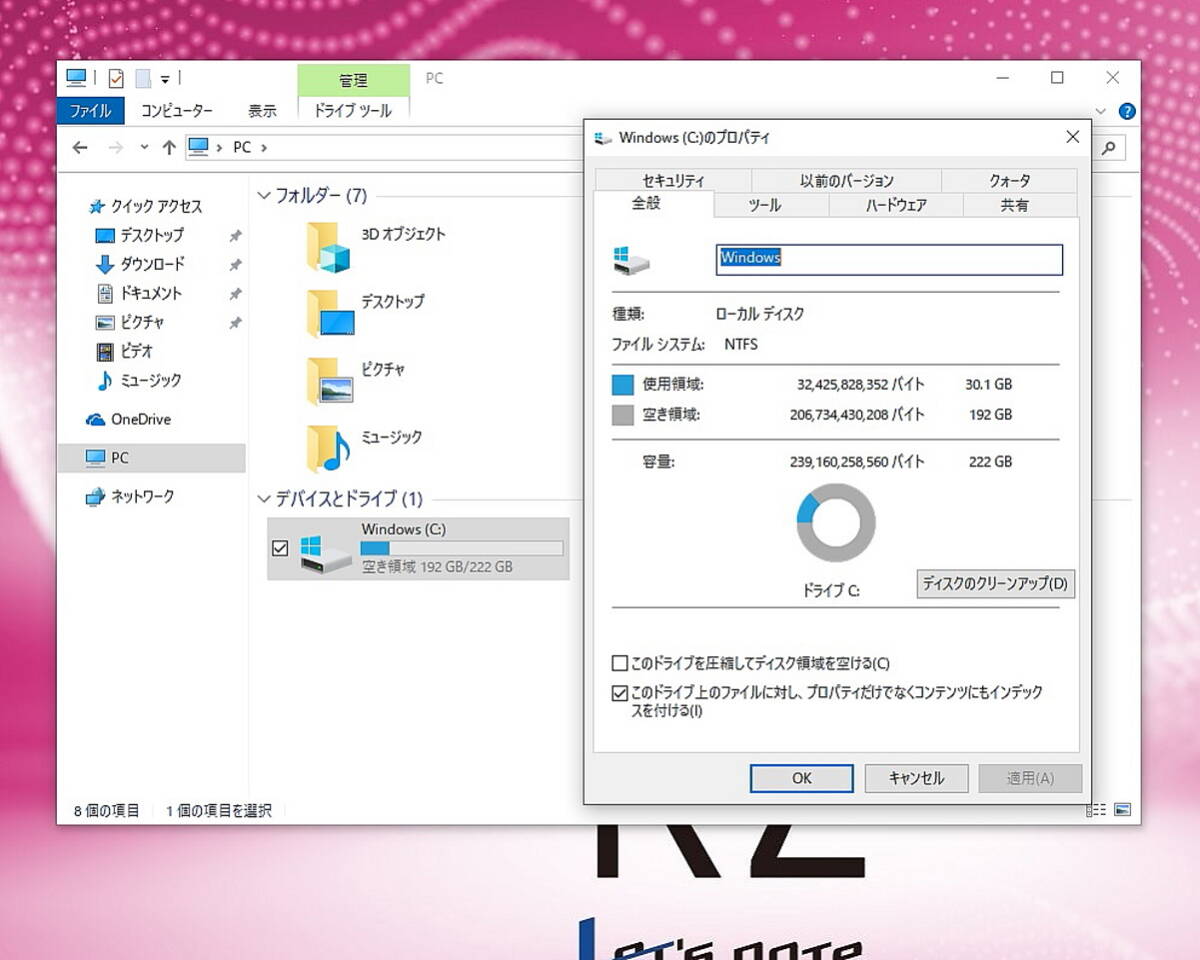Click the pin icon next to ドキュメント
This screenshot has height=960, width=1200.
tap(235, 294)
